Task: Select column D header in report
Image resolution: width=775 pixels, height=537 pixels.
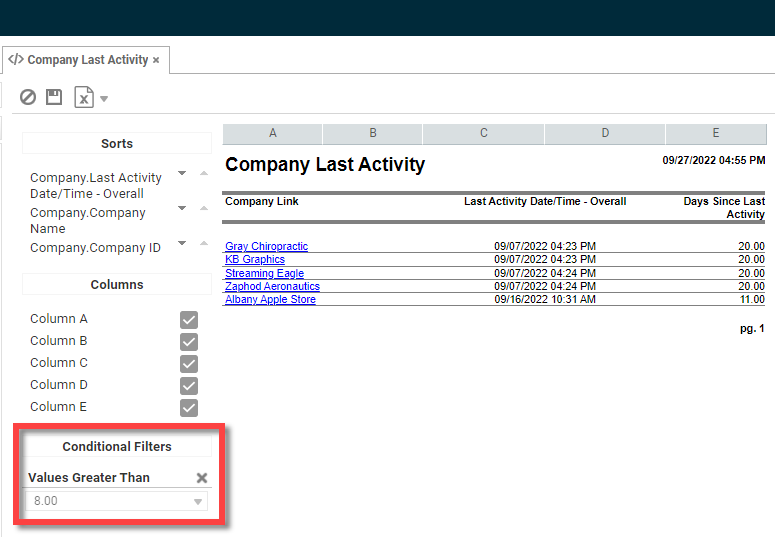Action: click(x=605, y=134)
